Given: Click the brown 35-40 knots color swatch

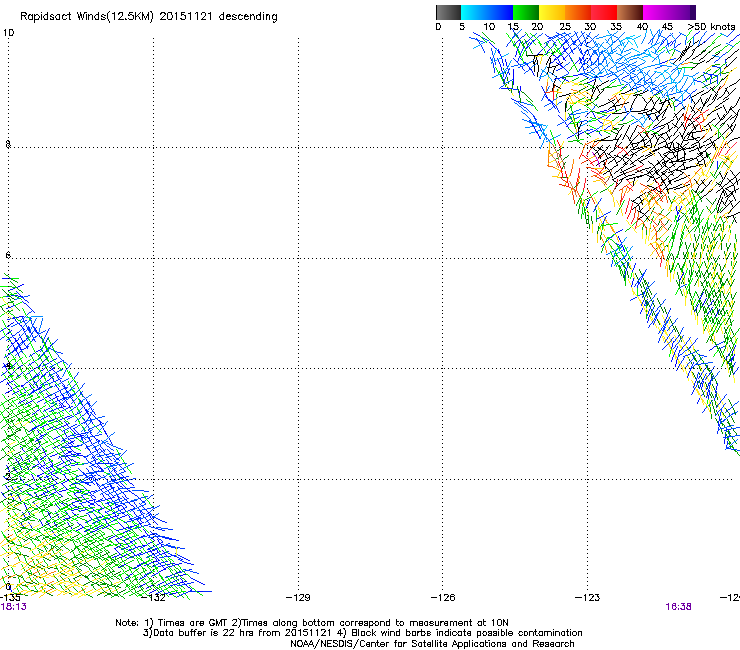Looking at the screenshot, I should coord(630,12).
